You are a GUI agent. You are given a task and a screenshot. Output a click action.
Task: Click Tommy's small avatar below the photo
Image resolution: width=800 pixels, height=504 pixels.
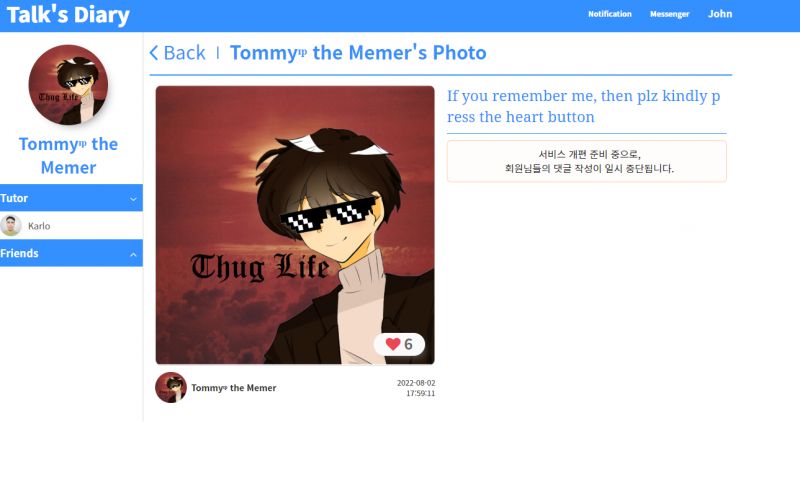(x=170, y=388)
